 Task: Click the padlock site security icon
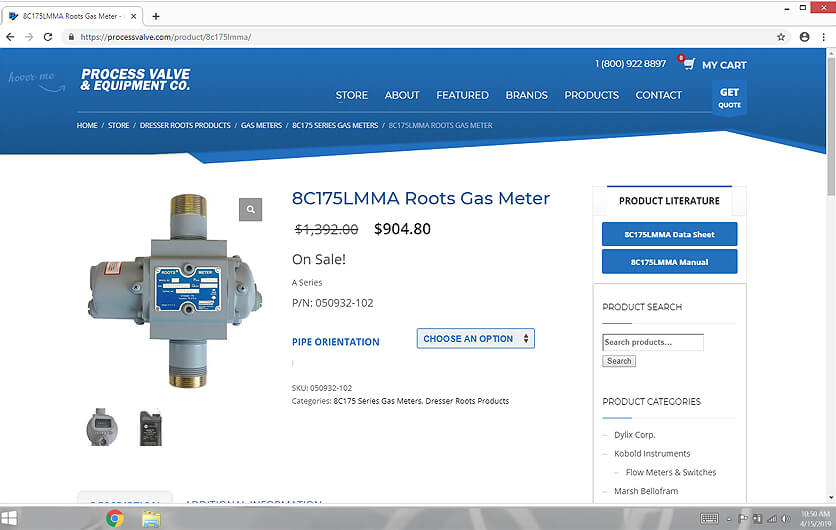coord(71,37)
